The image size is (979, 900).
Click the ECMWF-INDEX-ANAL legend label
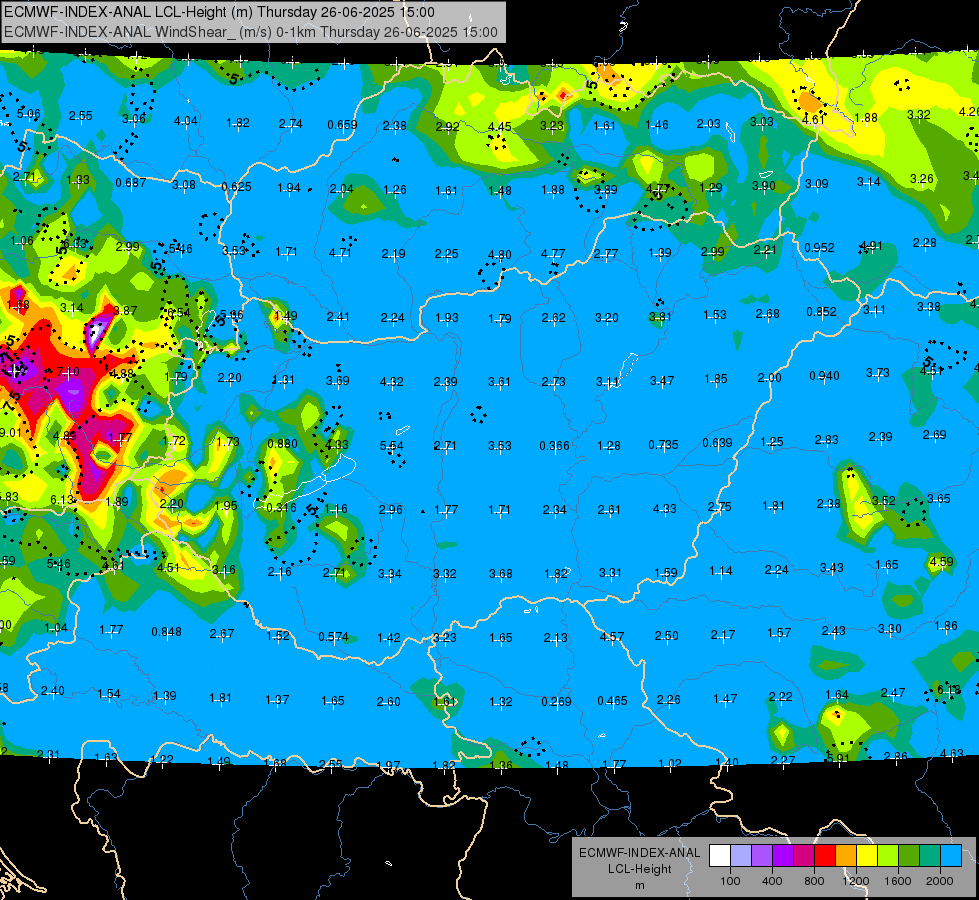click(x=639, y=853)
